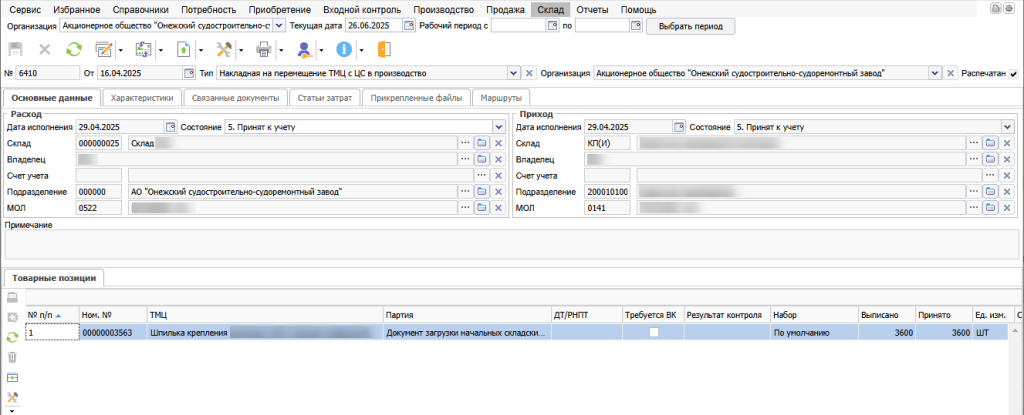Image resolution: width=1024 pixels, height=415 pixels.
Task: Open header Организация dropdown beside Распечатан
Action: point(935,73)
